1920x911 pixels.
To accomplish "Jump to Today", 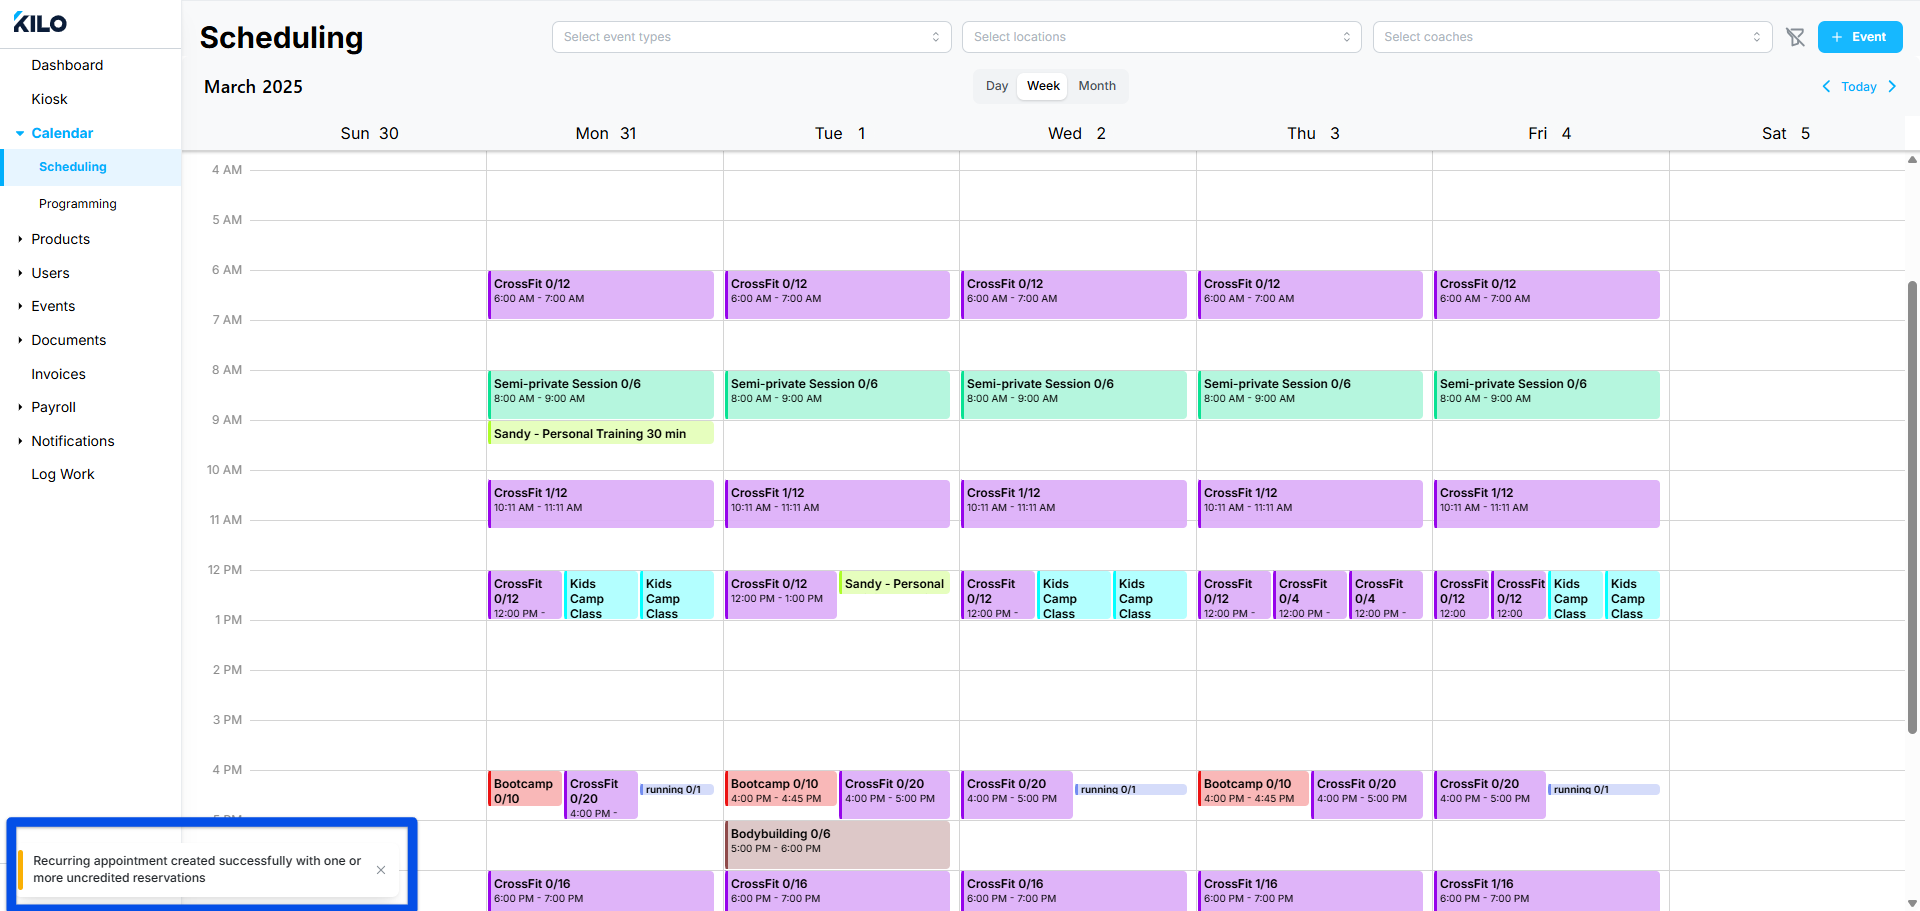I will point(1859,87).
